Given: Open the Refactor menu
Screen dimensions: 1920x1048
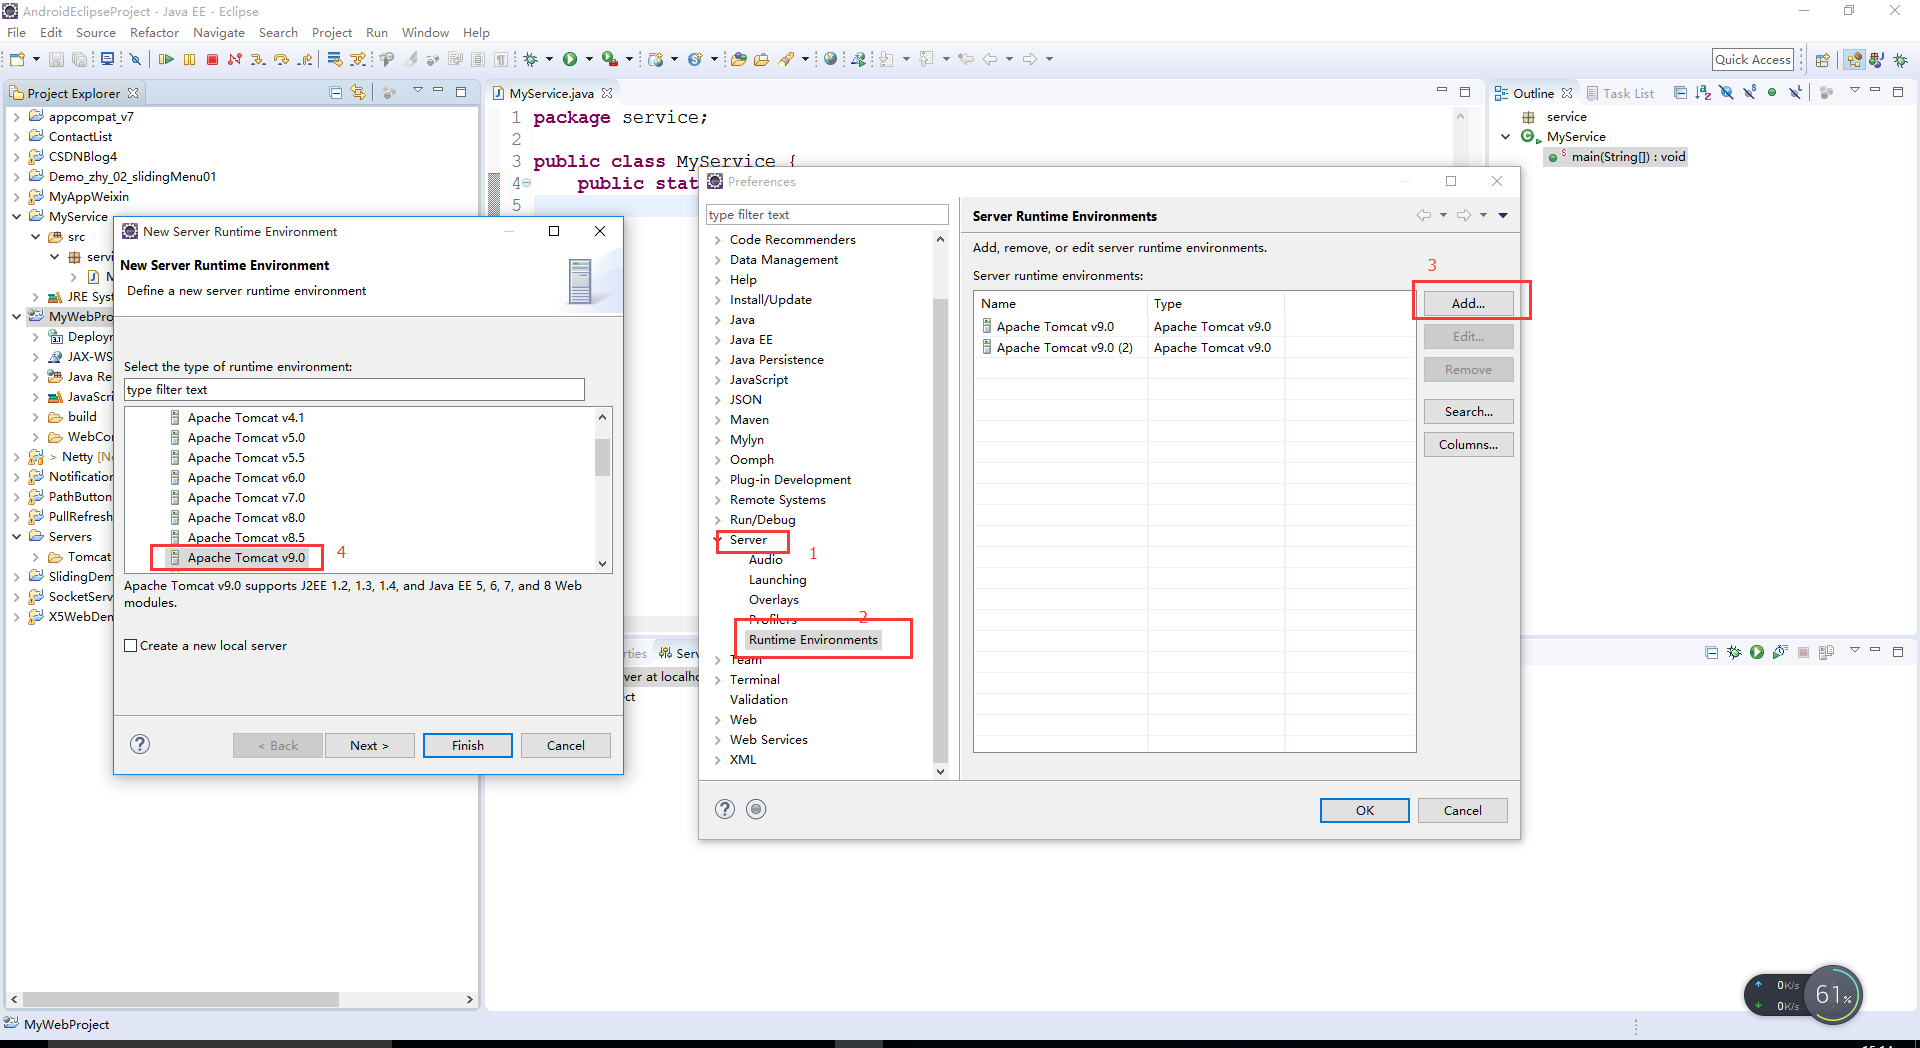Looking at the screenshot, I should click(154, 32).
